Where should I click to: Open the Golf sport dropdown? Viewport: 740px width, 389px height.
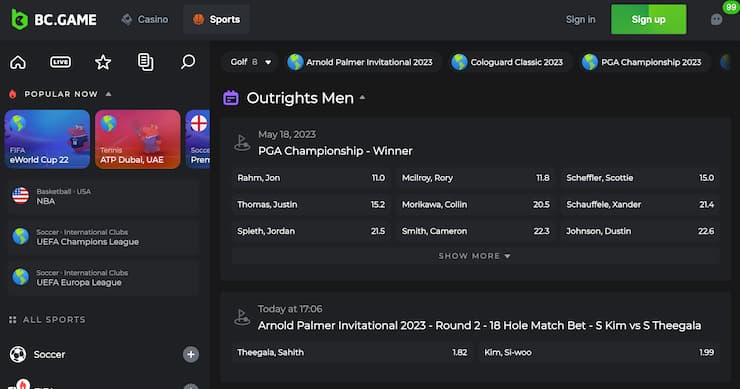[x=251, y=62]
